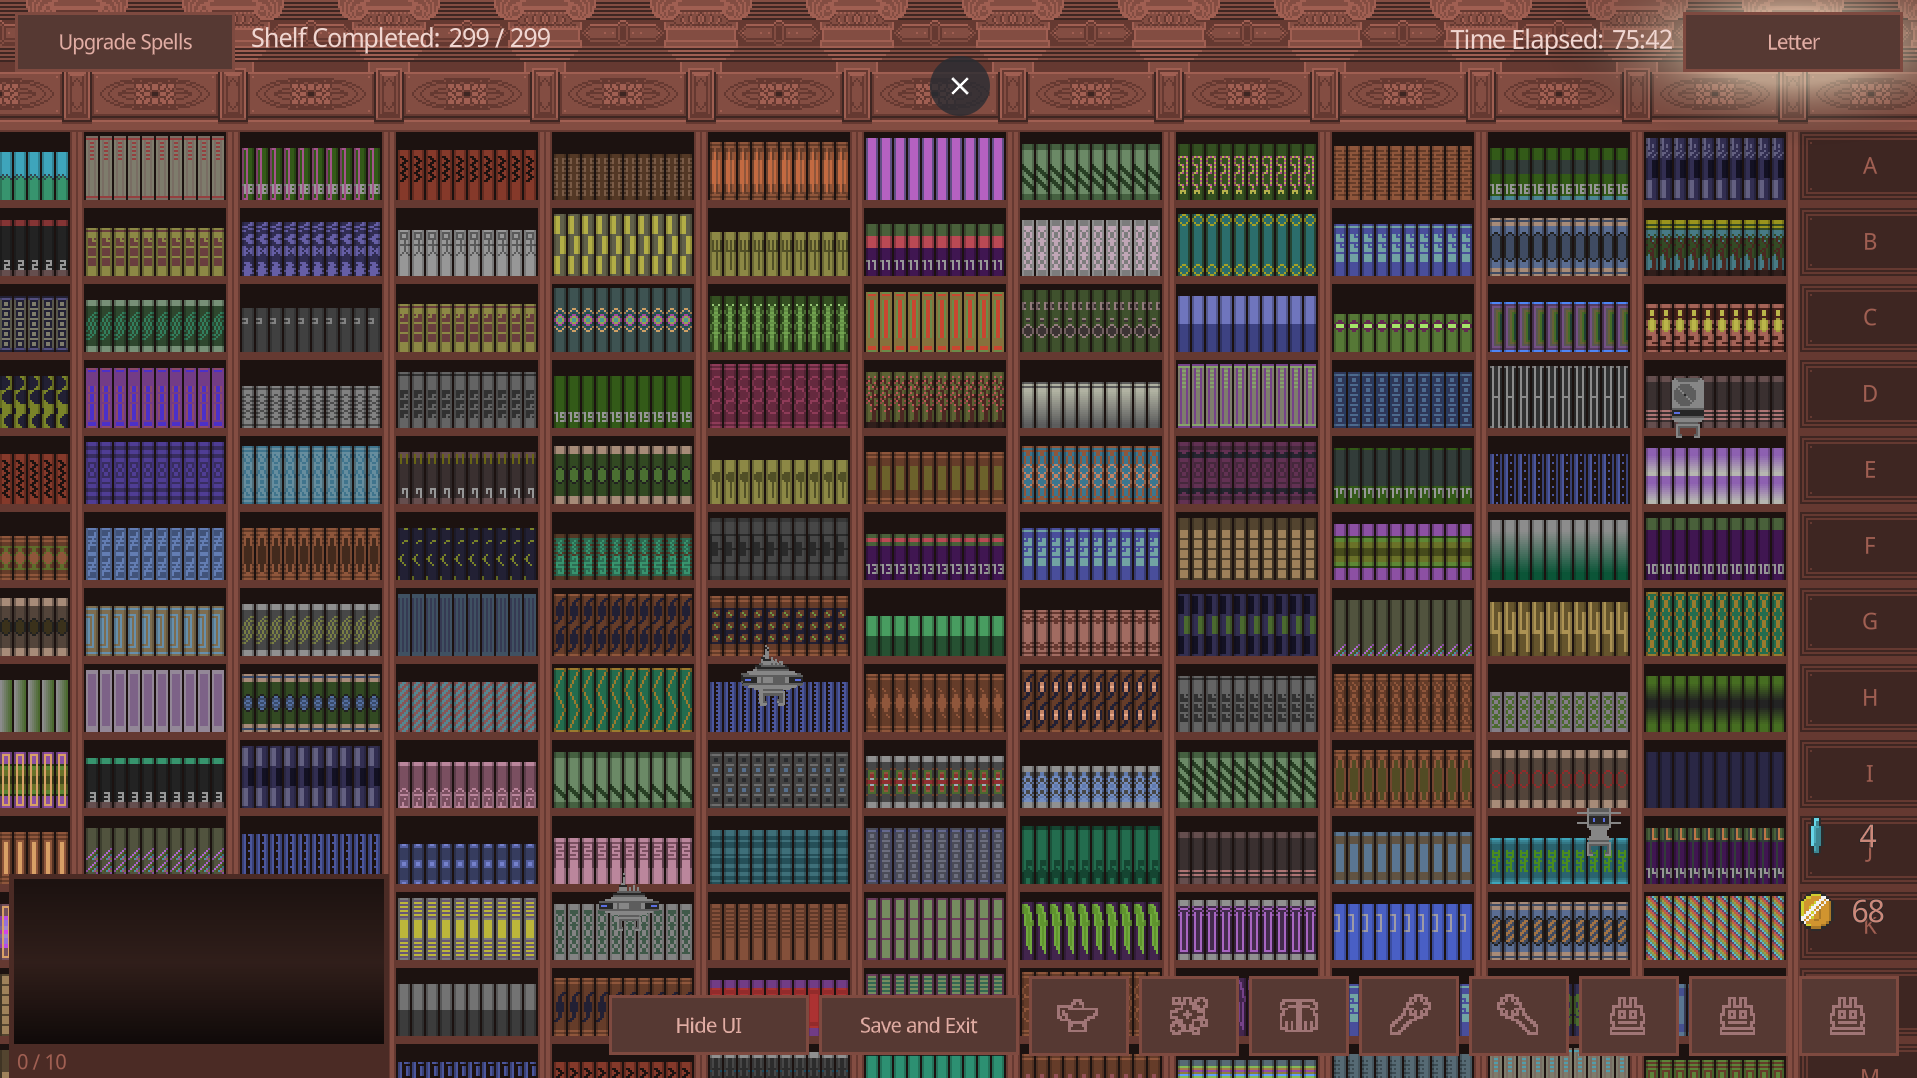Image resolution: width=1917 pixels, height=1078 pixels.
Task: Pick the purple-white gradient books in row E
Action: [1714, 475]
